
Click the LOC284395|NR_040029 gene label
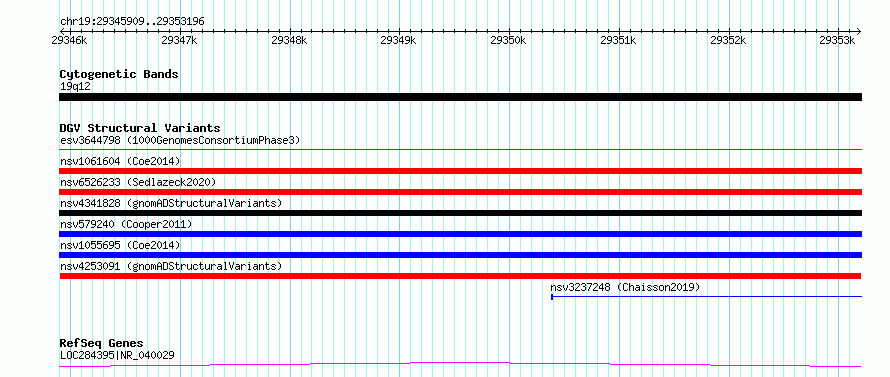117,356
